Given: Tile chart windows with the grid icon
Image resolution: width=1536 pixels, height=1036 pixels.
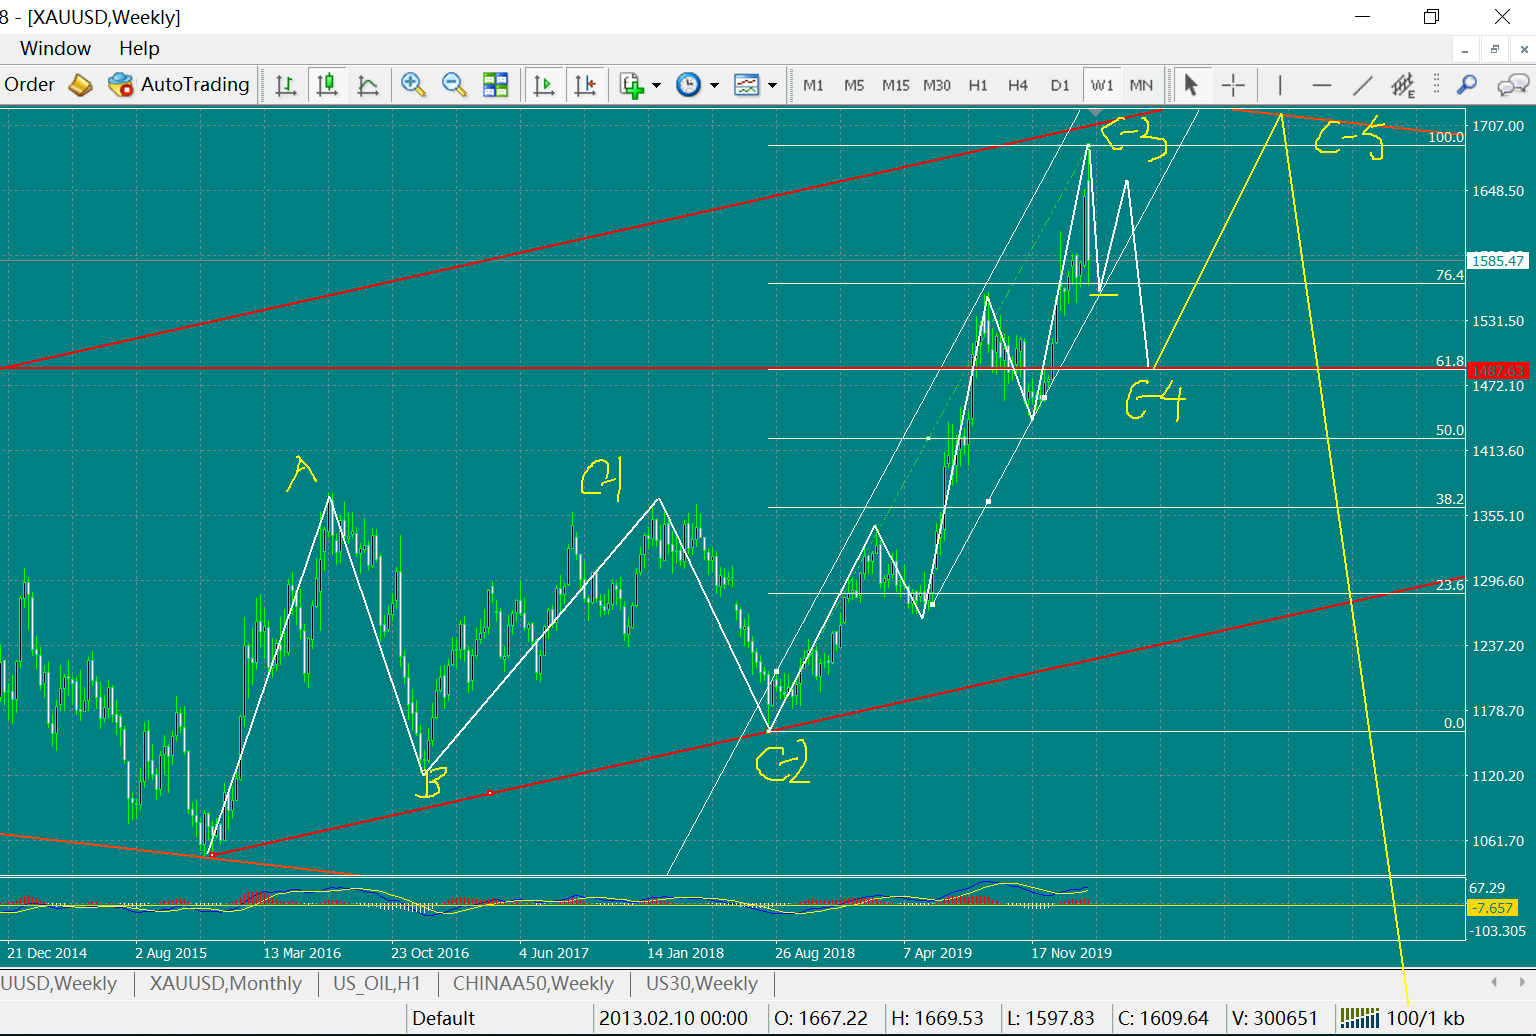Looking at the screenshot, I should click(495, 85).
